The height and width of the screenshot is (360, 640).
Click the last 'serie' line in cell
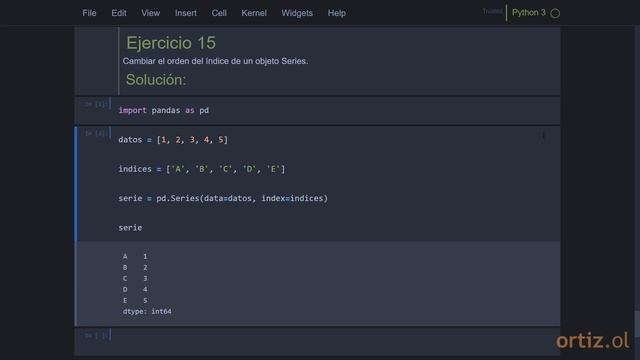130,228
